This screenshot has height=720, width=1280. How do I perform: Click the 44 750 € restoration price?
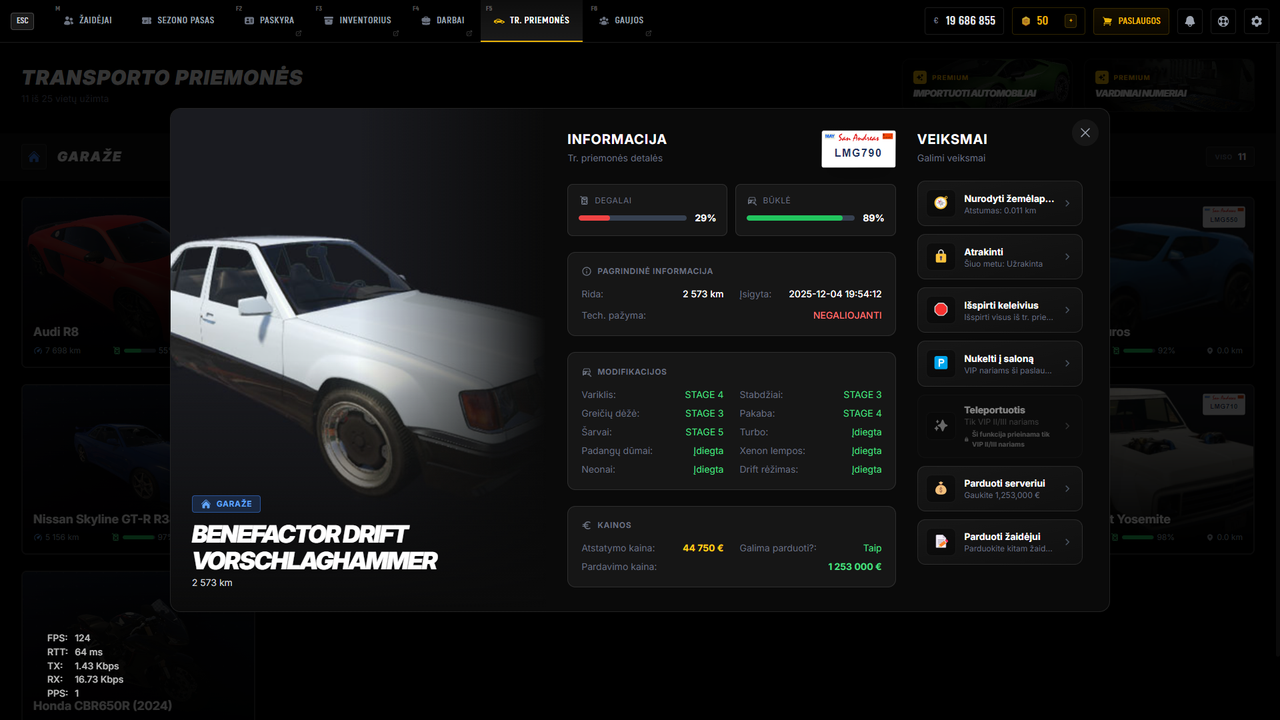click(703, 549)
